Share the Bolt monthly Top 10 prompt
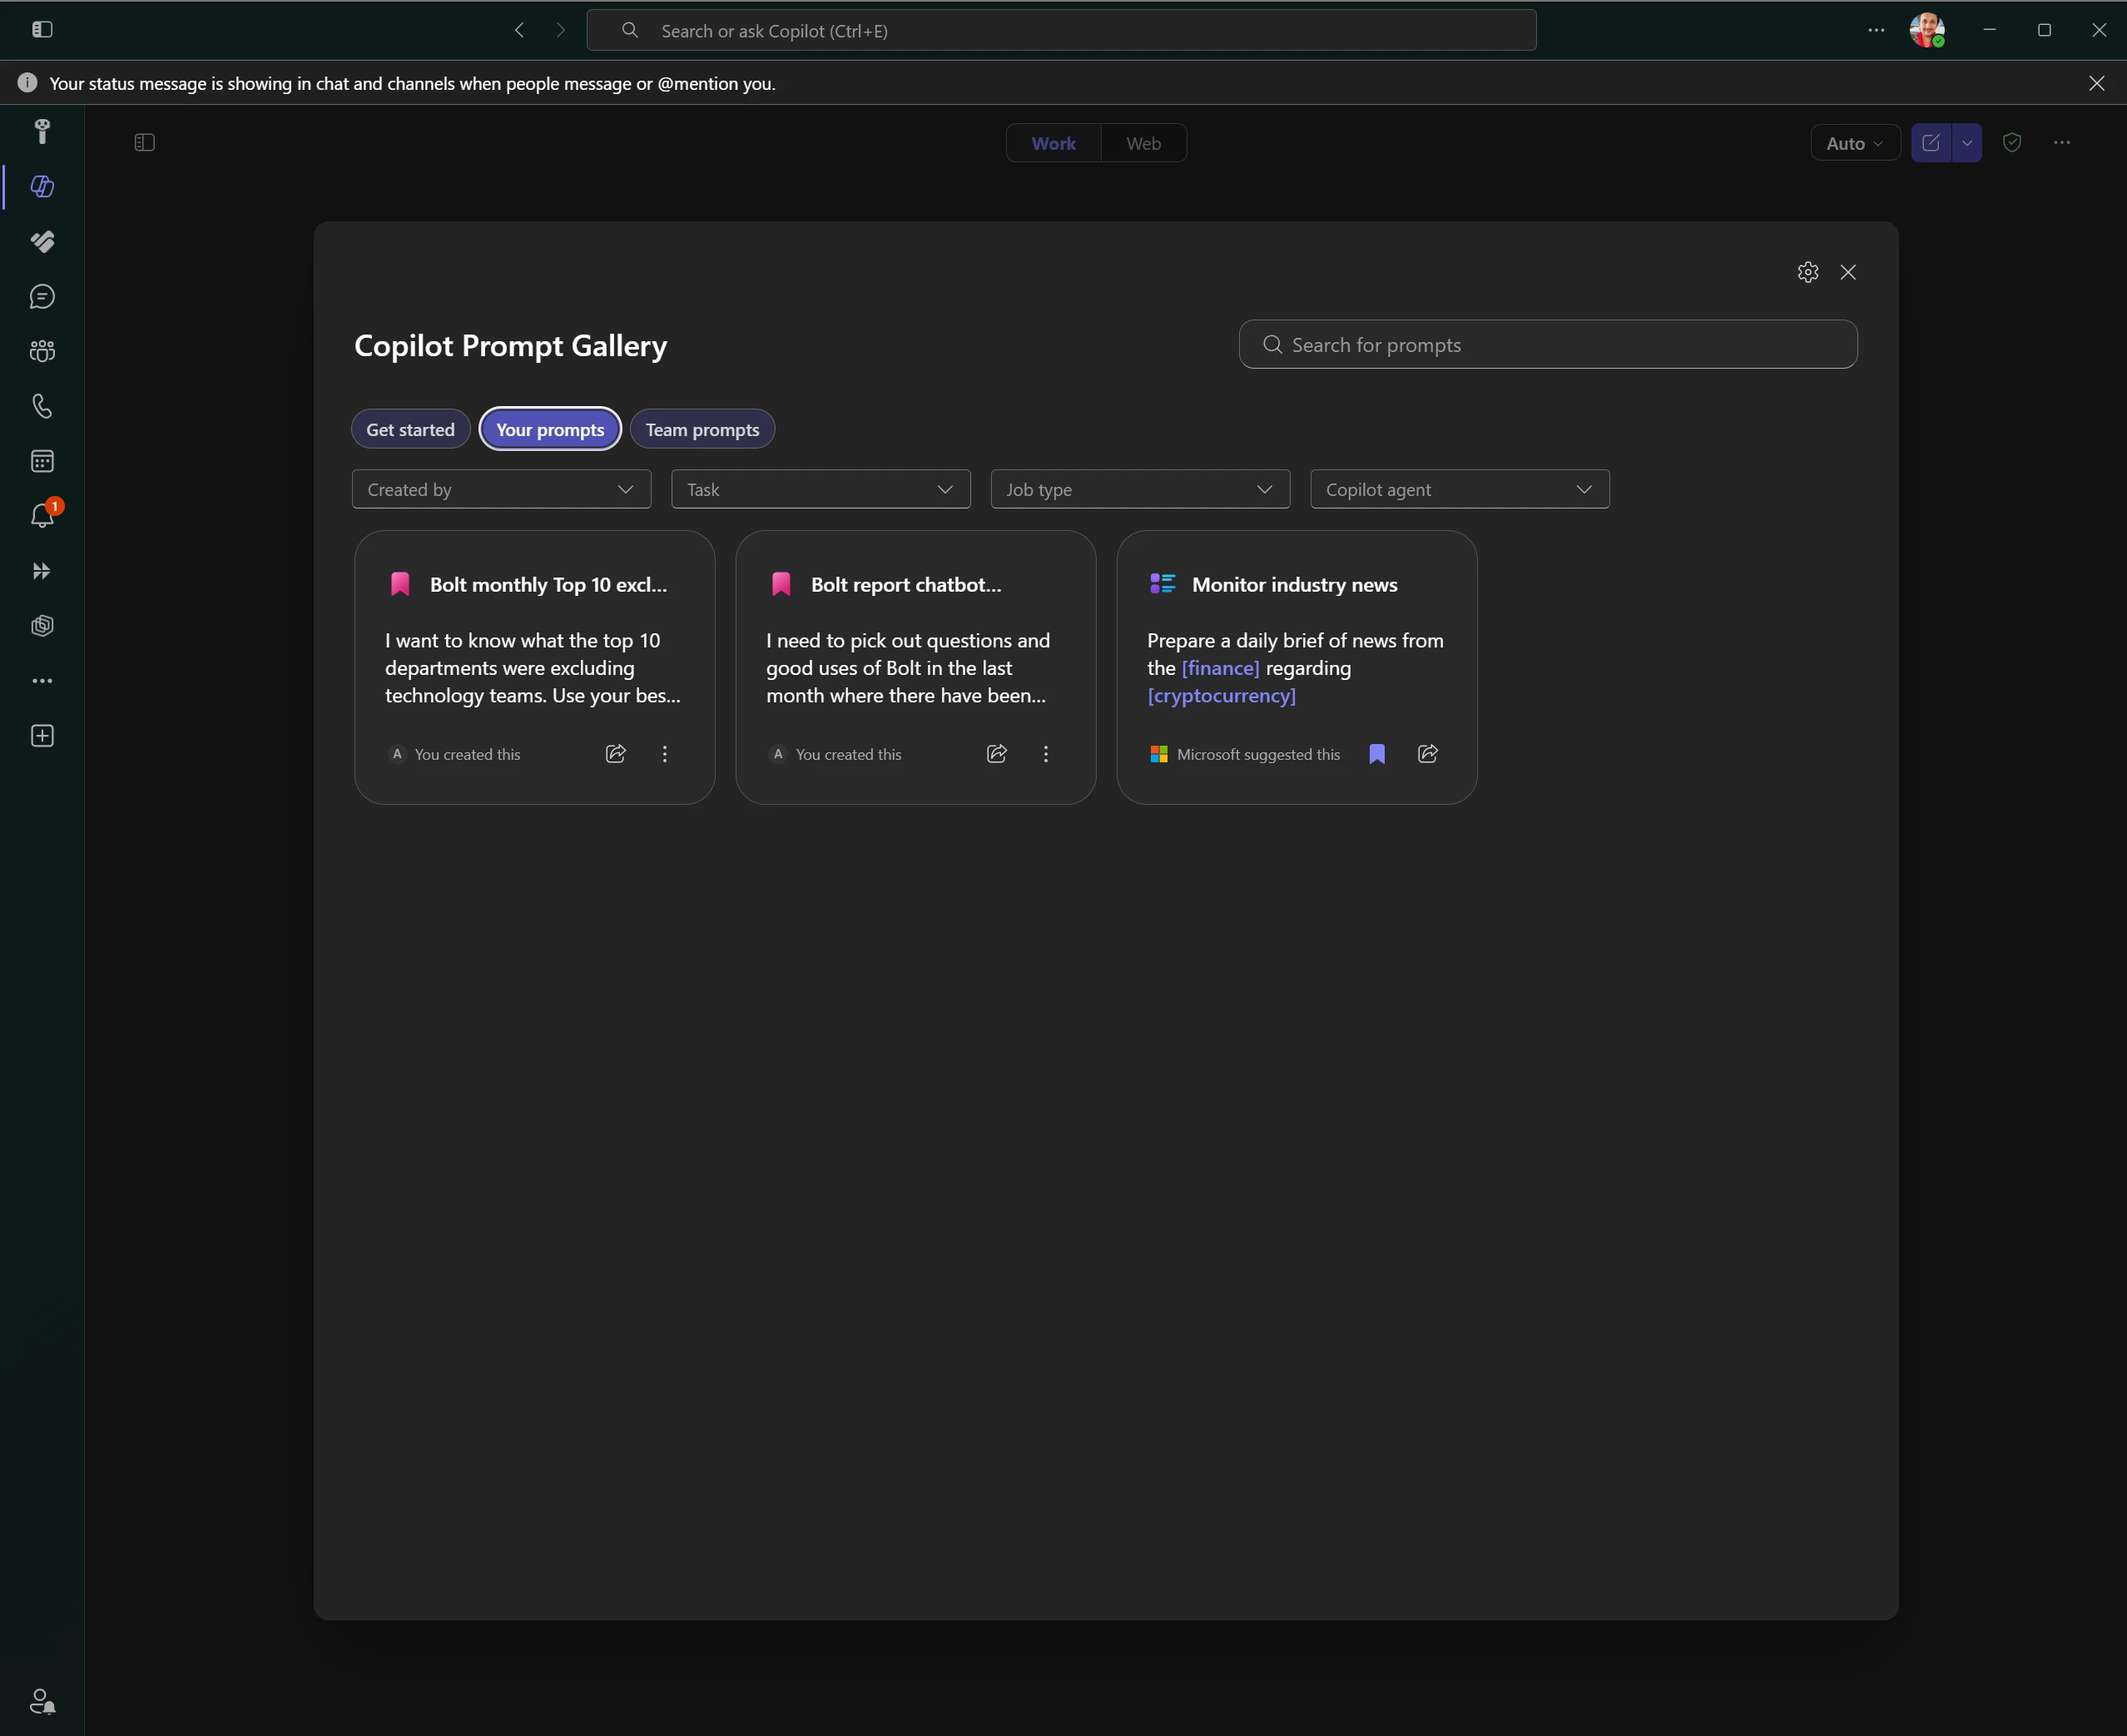Screen dimensions: 2127x1736 (x=616, y=754)
